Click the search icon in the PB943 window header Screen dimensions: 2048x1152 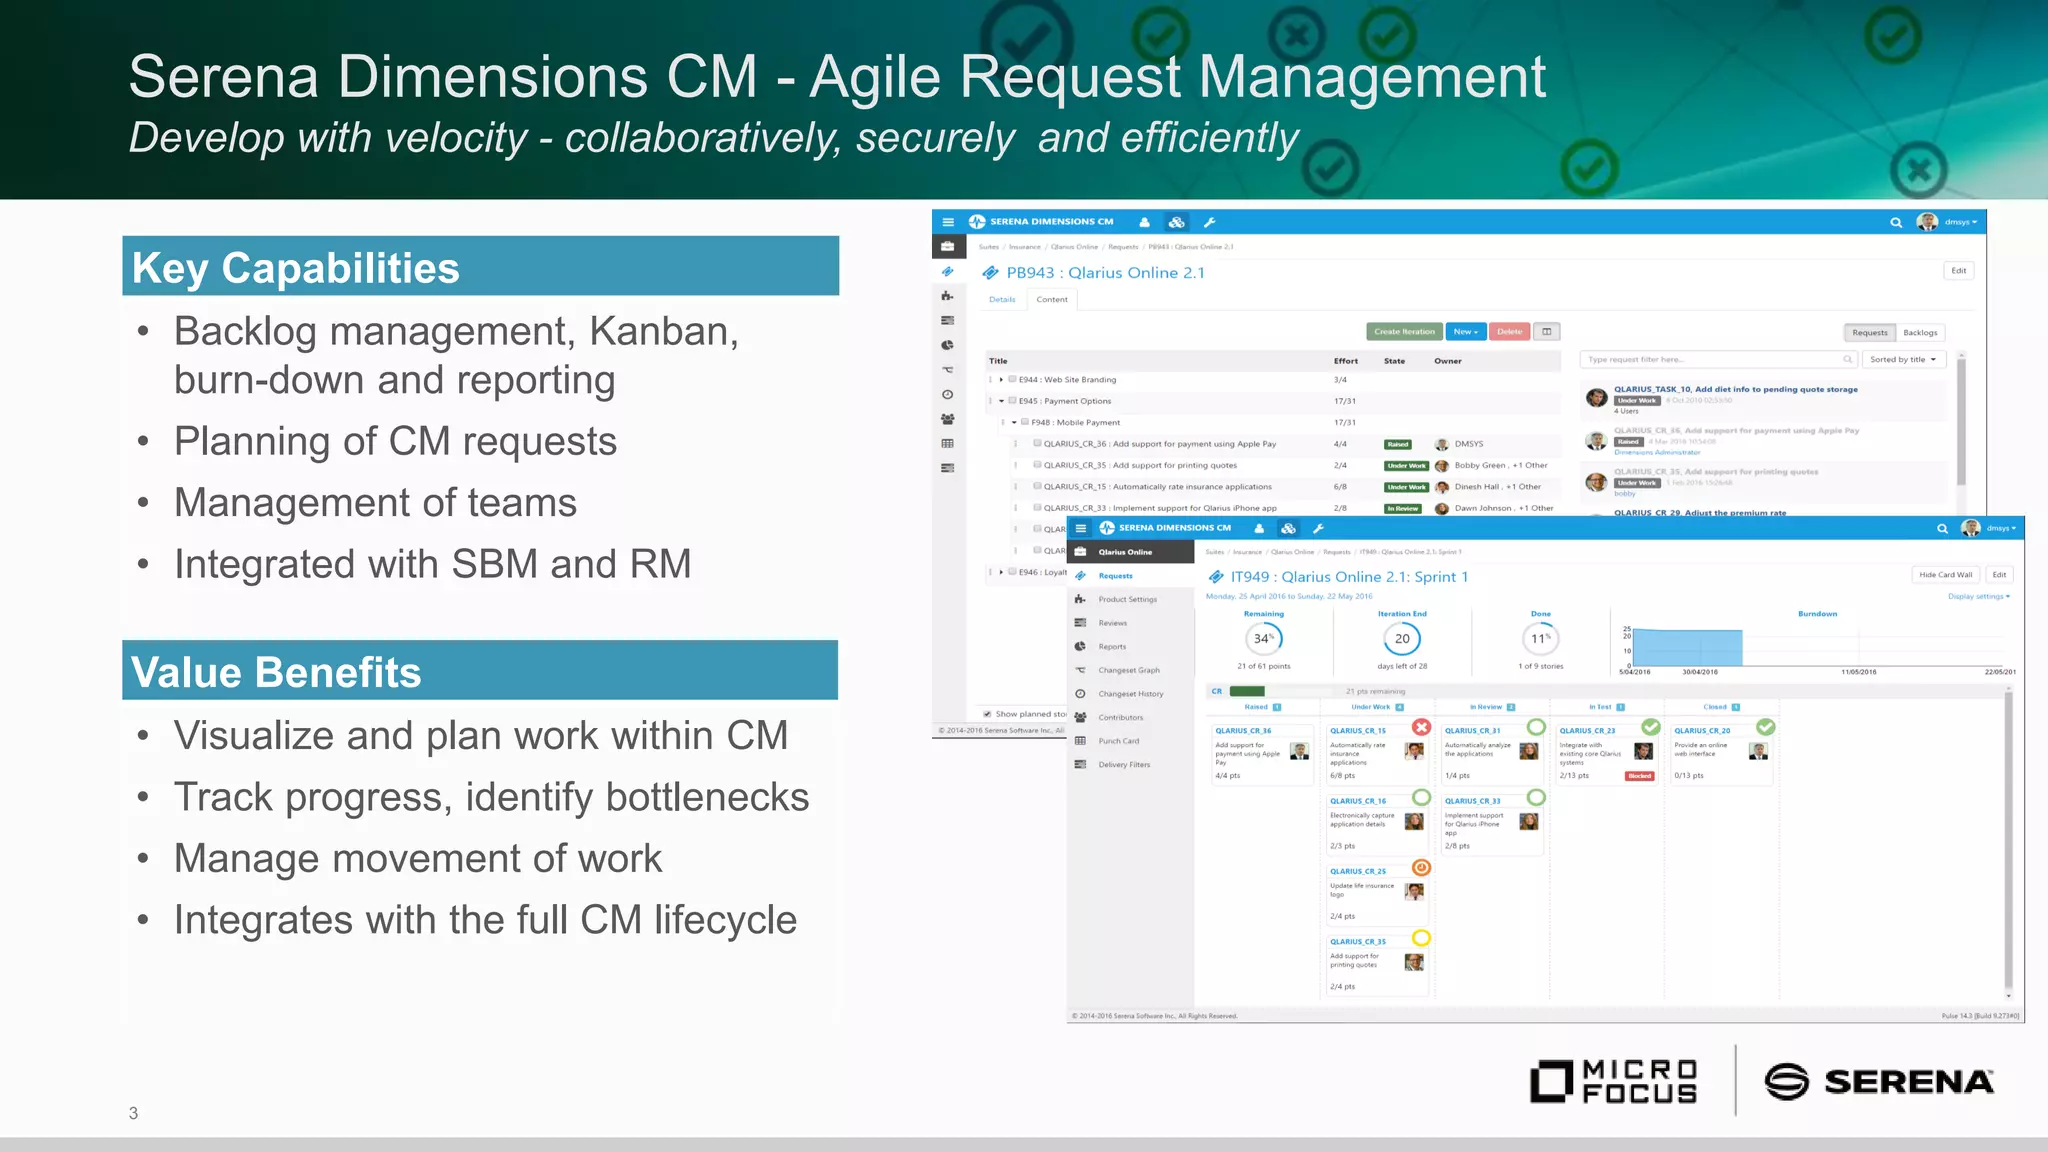click(1896, 222)
